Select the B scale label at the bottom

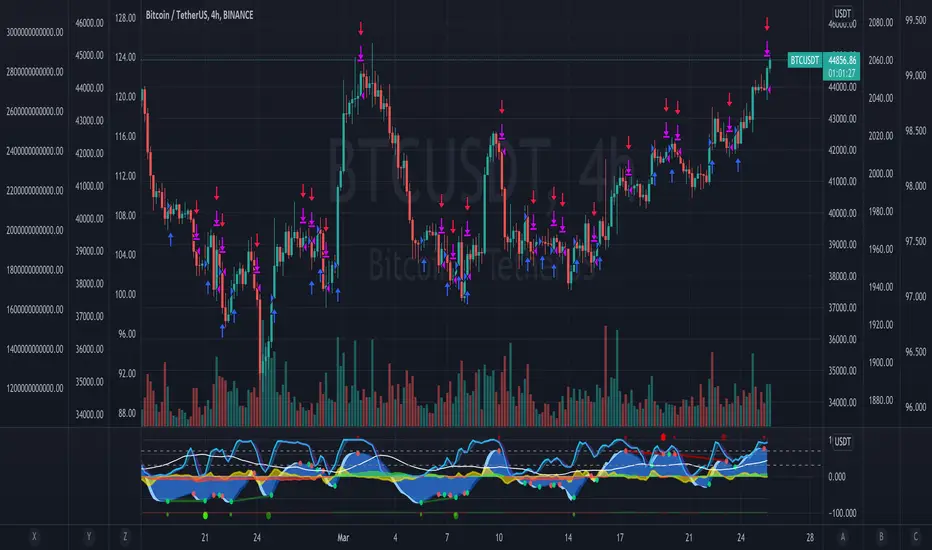pos(881,536)
